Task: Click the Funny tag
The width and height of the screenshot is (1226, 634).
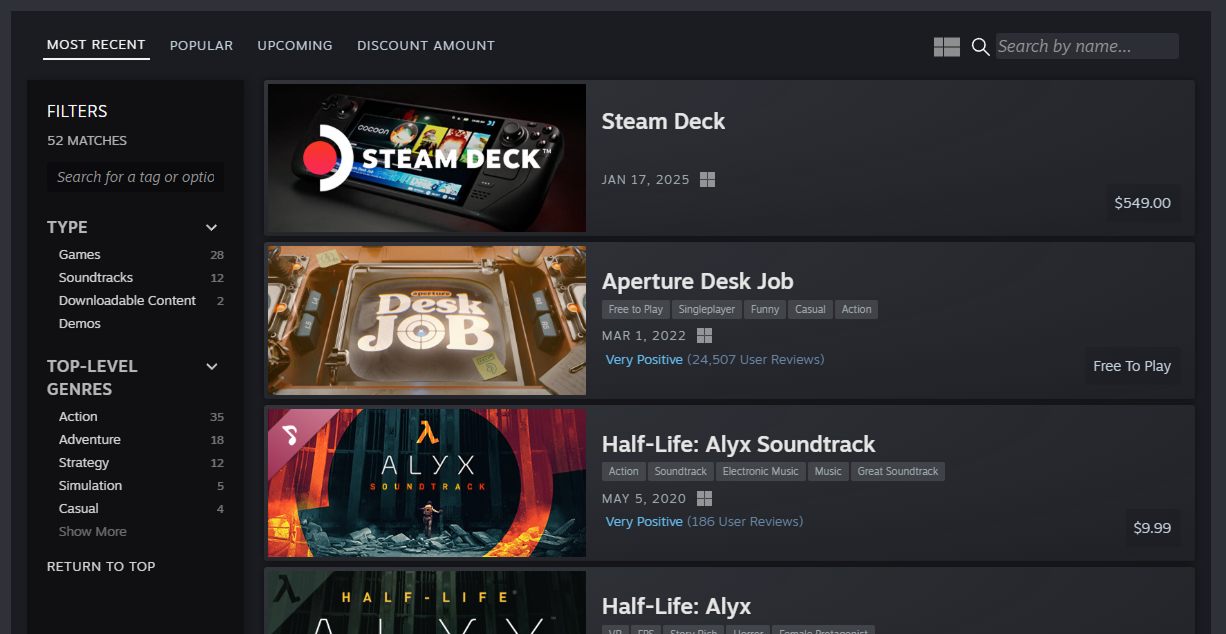Action: coord(765,310)
